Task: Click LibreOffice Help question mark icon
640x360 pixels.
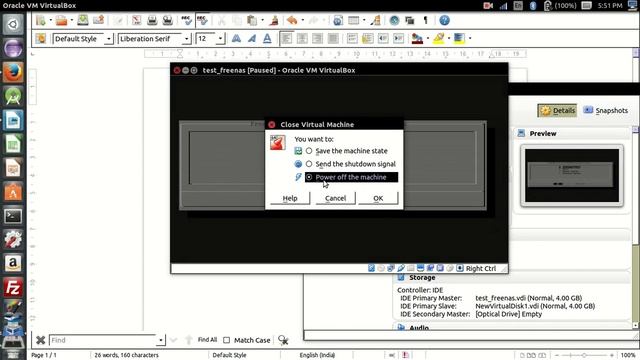Action: tap(444, 20)
